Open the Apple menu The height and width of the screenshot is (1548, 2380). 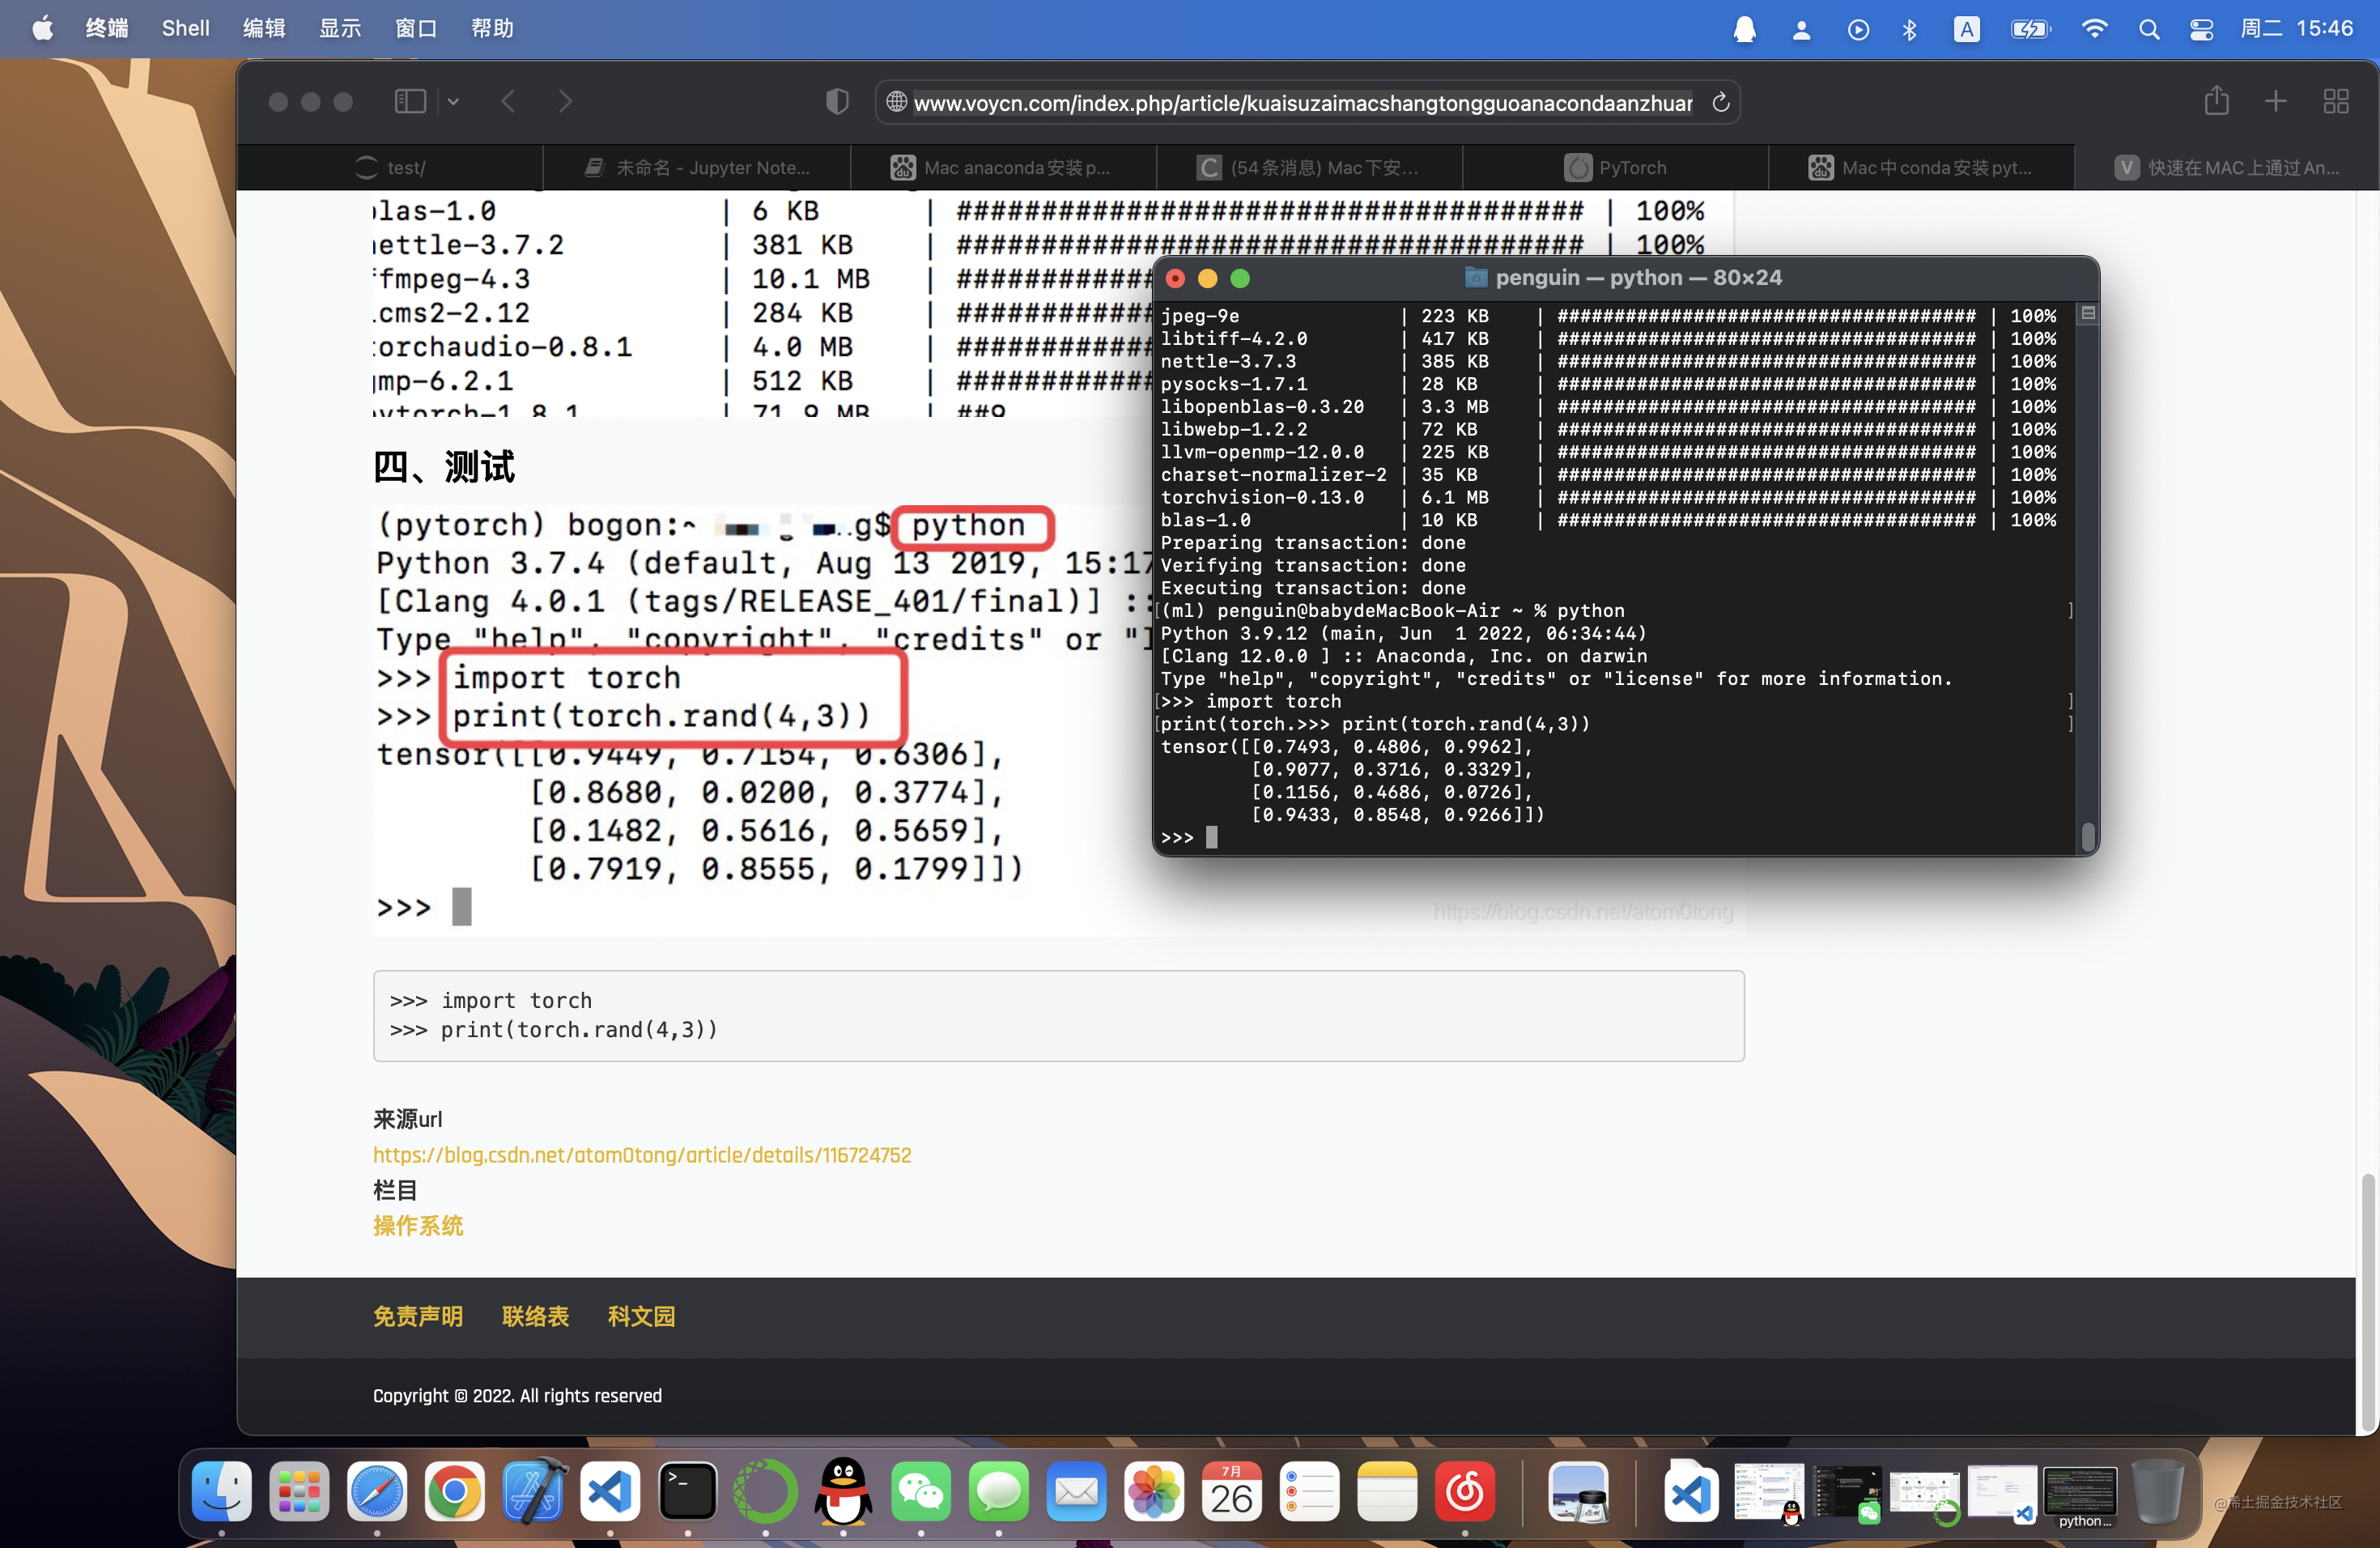pyautogui.click(x=42, y=28)
